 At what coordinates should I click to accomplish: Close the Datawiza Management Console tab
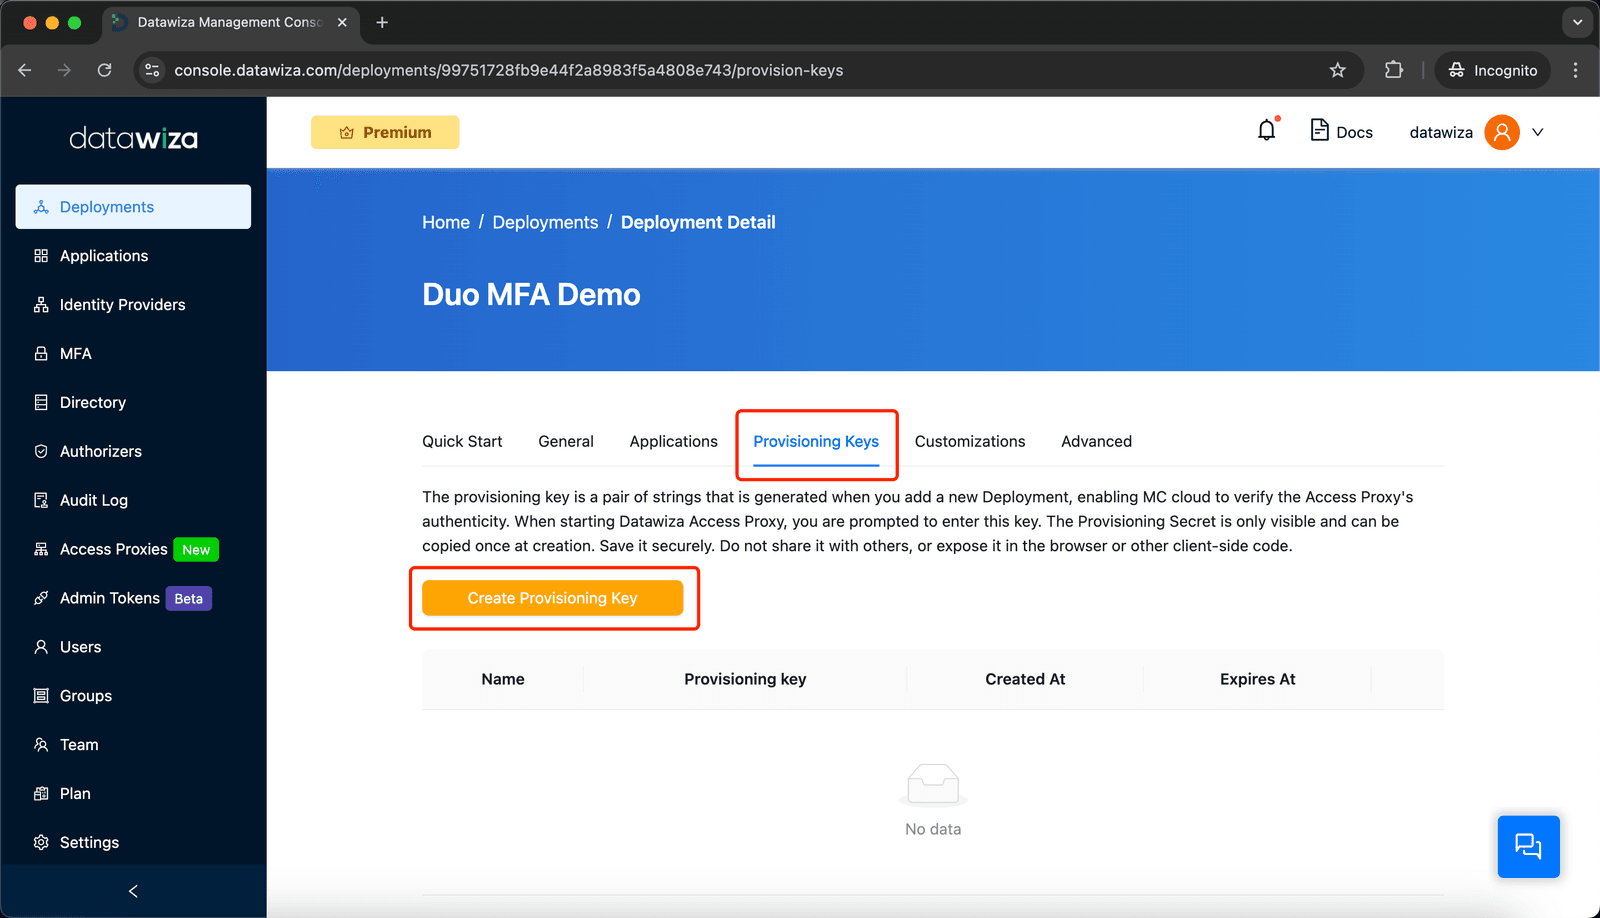(x=342, y=22)
